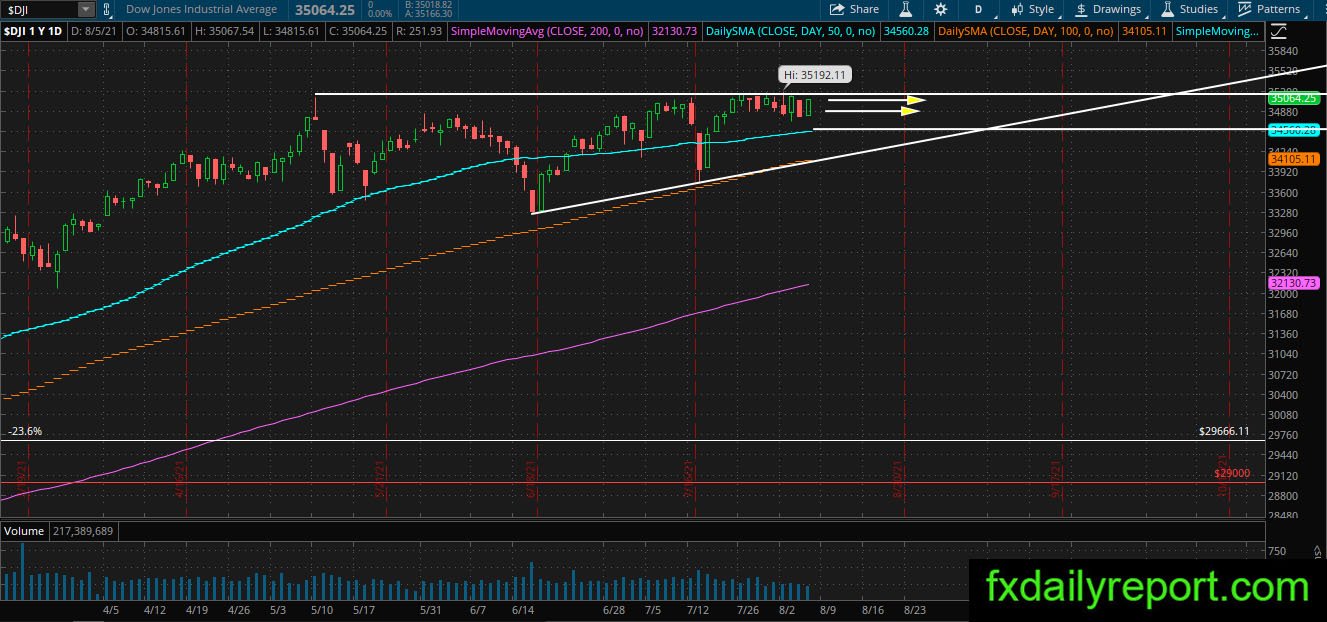Open chart settings gear
The height and width of the screenshot is (622, 1327).
click(940, 9)
